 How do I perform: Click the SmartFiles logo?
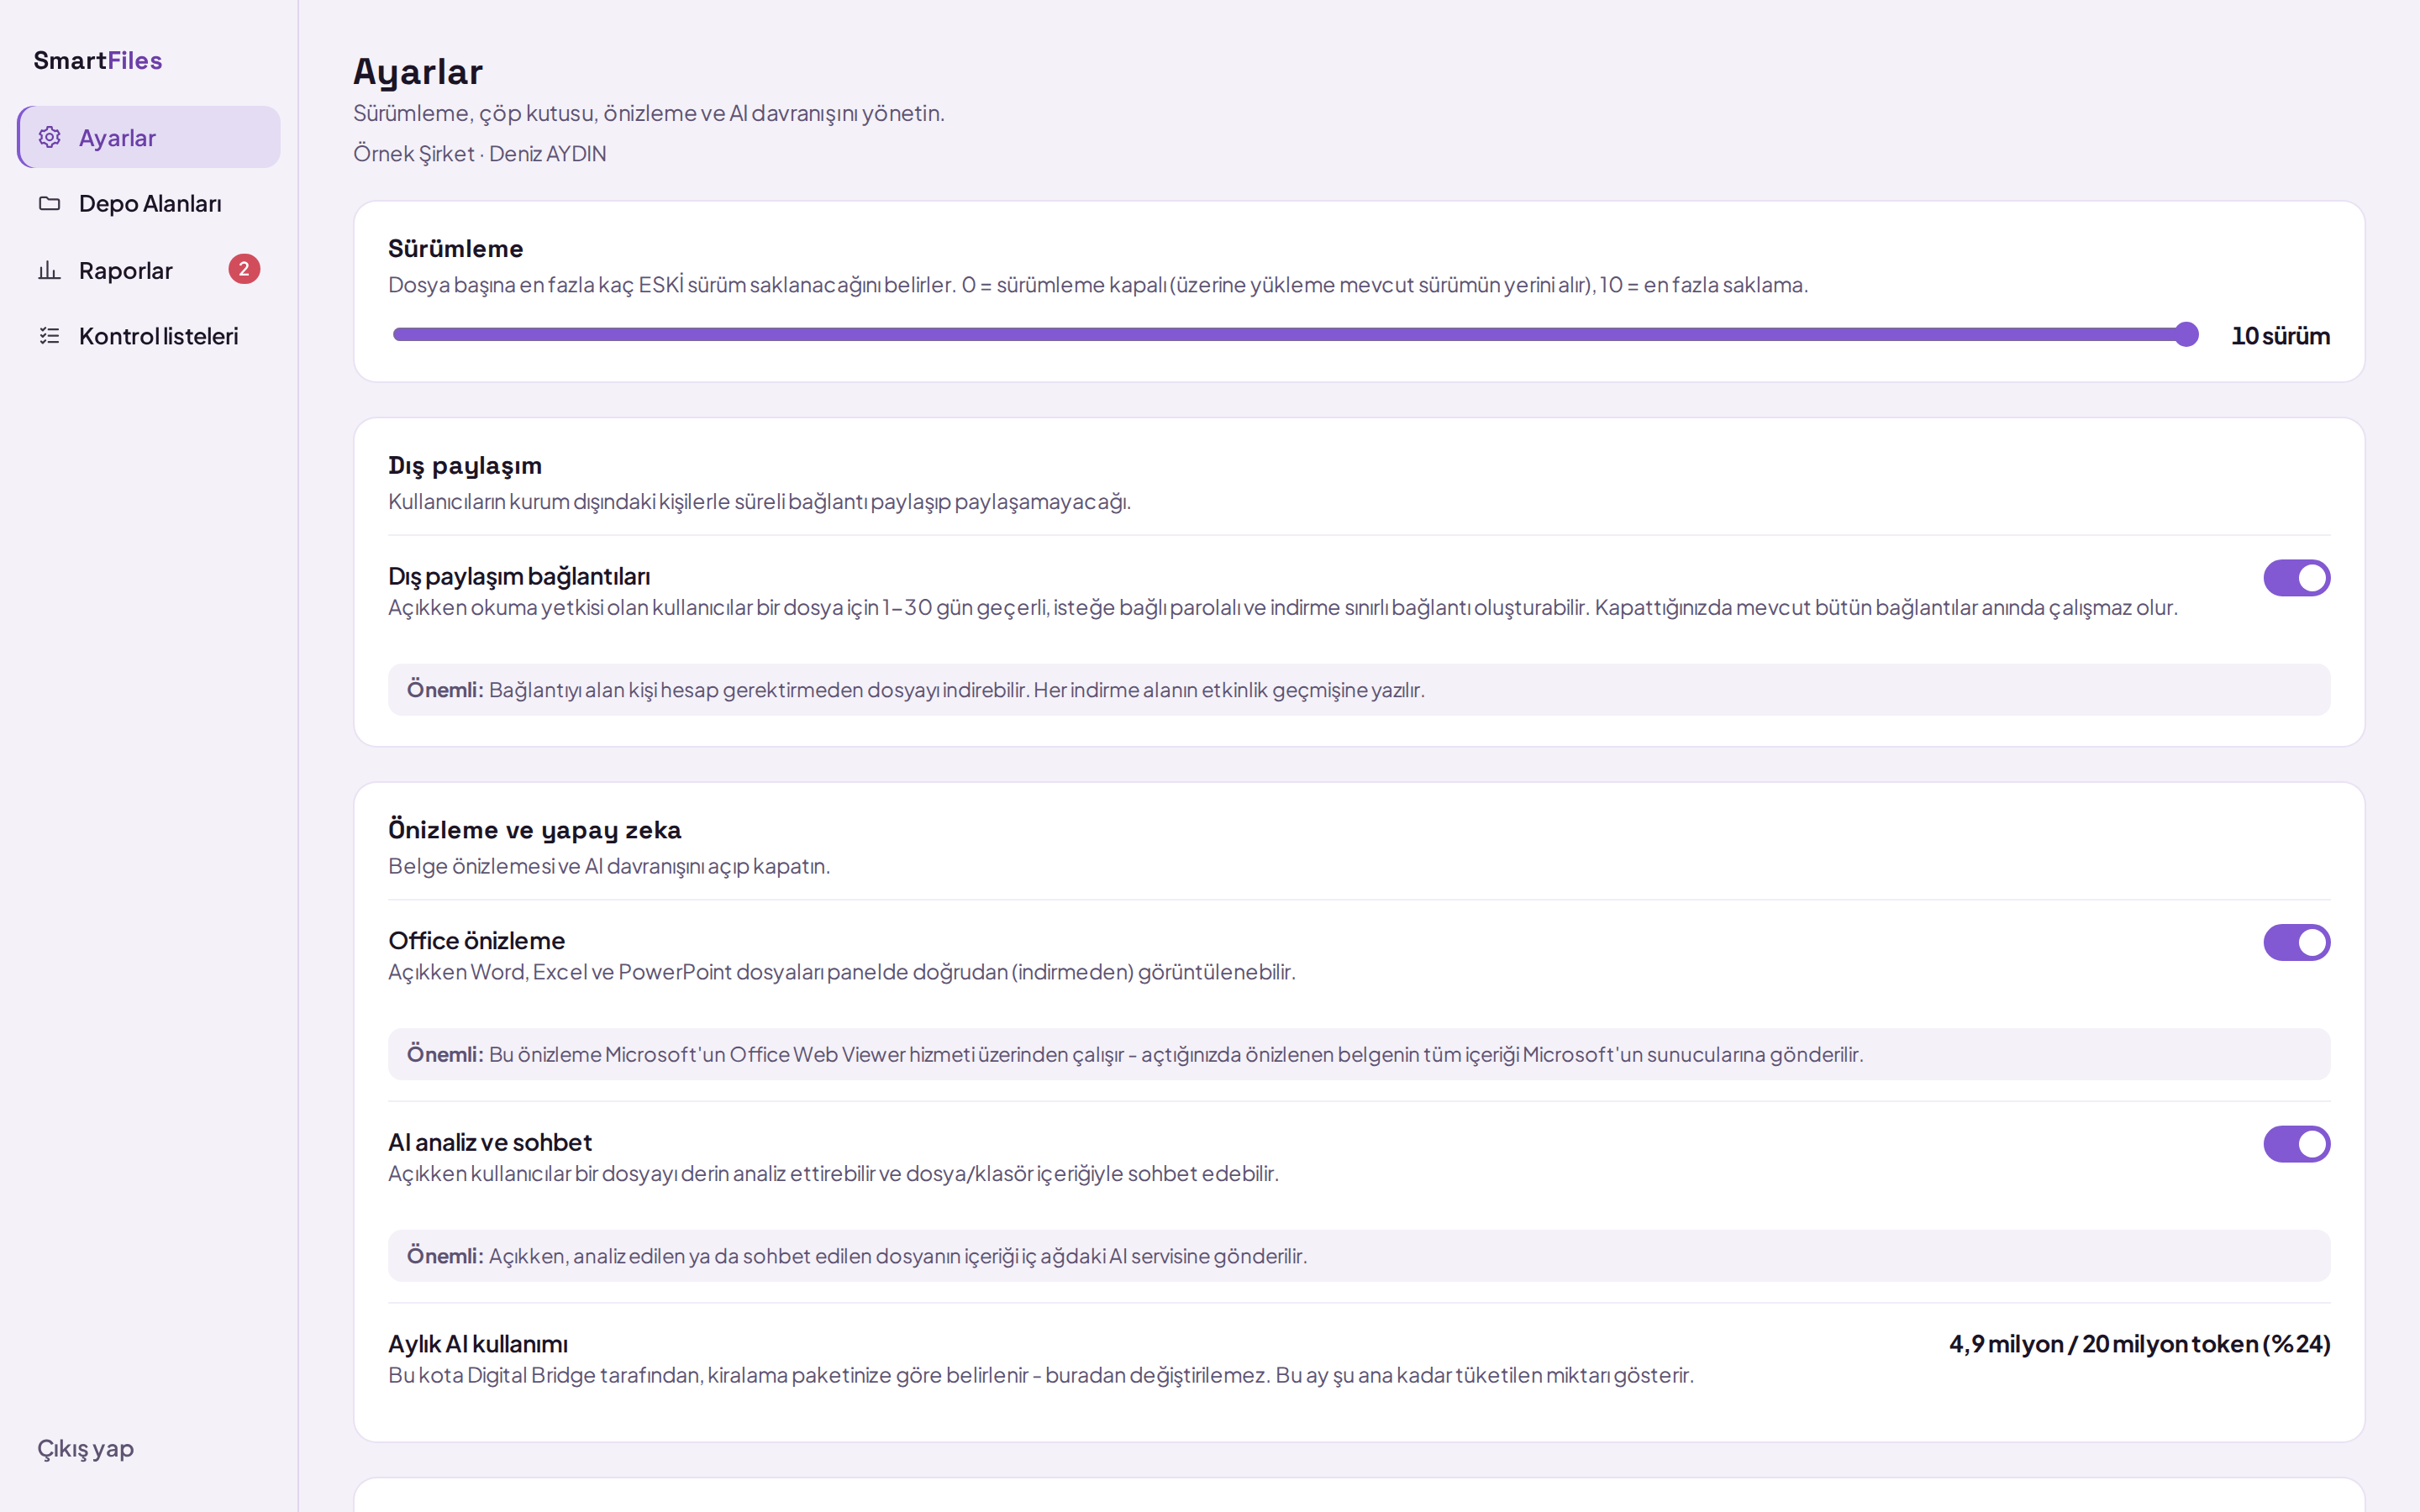click(x=98, y=60)
